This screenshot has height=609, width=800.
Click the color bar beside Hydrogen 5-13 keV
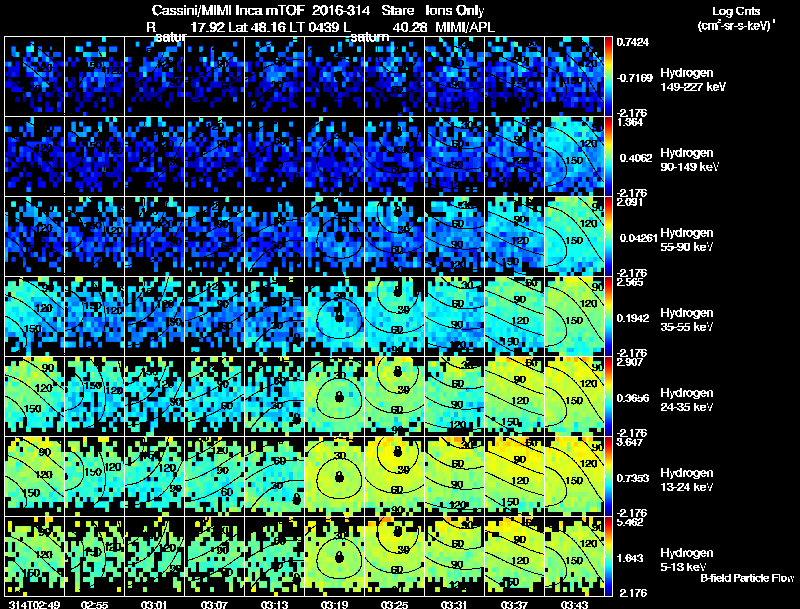tap(608, 557)
